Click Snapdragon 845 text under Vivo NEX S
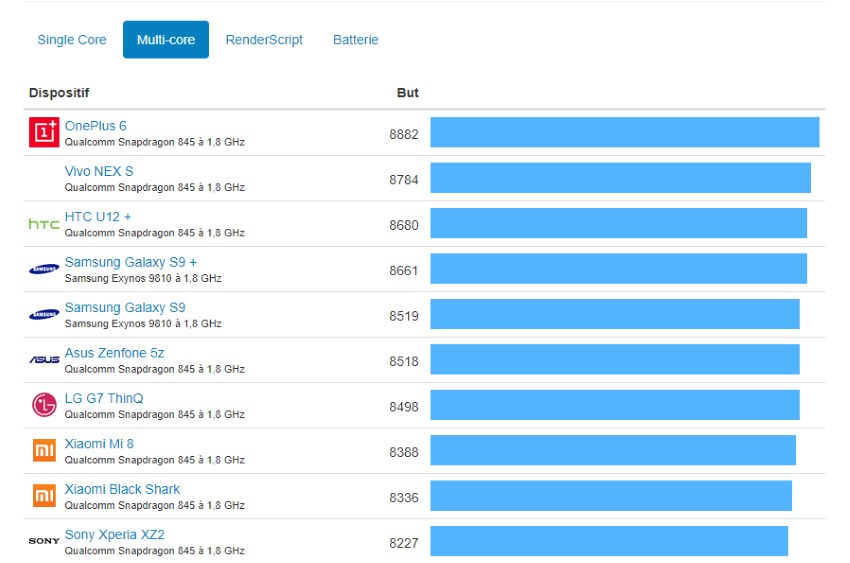Screen dimensions: 850x563 coord(156,187)
